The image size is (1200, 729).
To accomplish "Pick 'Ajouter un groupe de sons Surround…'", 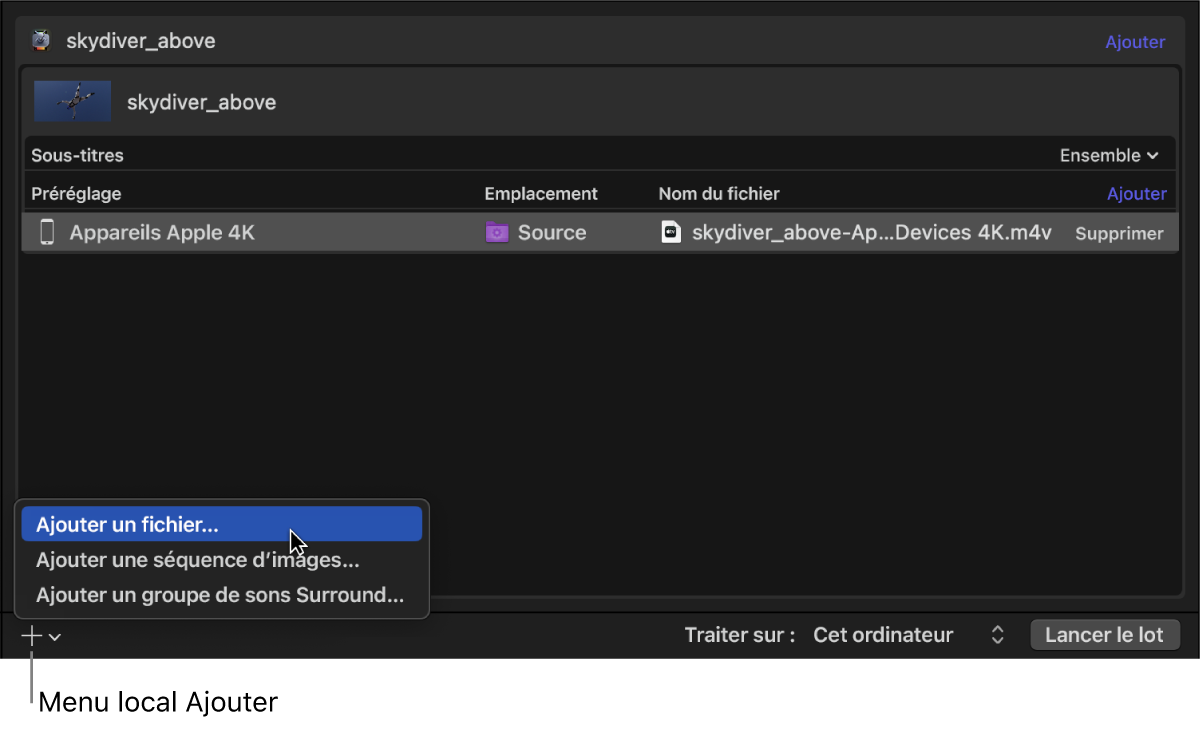I will [220, 595].
